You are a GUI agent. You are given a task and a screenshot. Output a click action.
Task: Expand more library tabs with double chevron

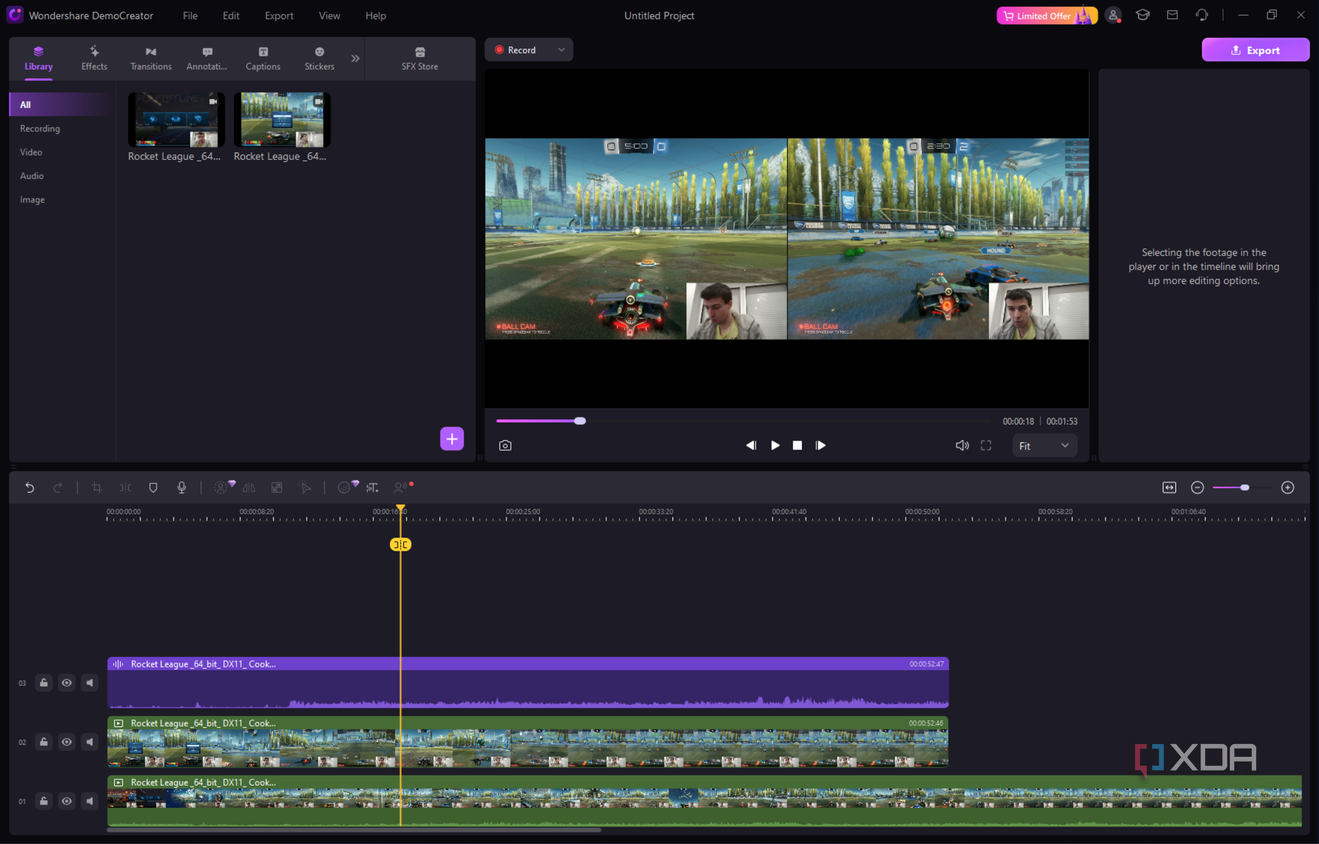pos(355,59)
